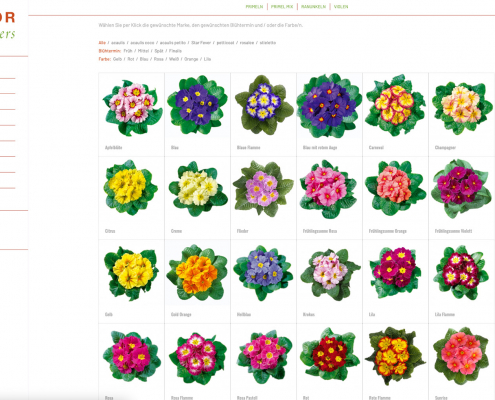This screenshot has height=400, width=495.
Task: Choose Früh bloom time filter
Action: (x=128, y=51)
